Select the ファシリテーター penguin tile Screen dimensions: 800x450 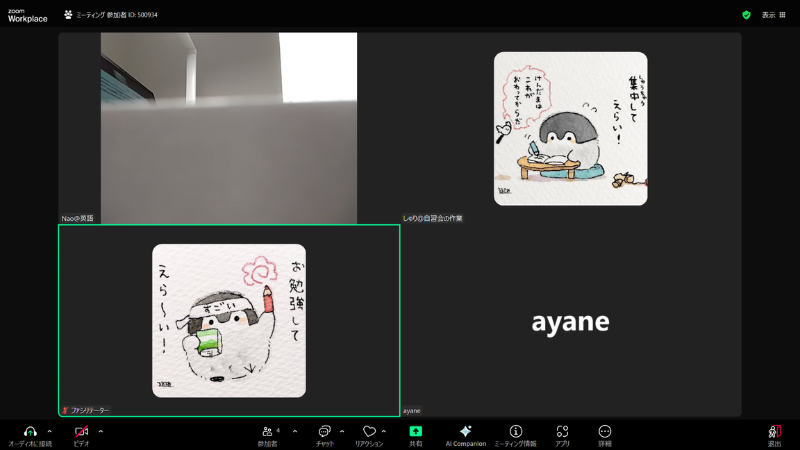point(229,320)
